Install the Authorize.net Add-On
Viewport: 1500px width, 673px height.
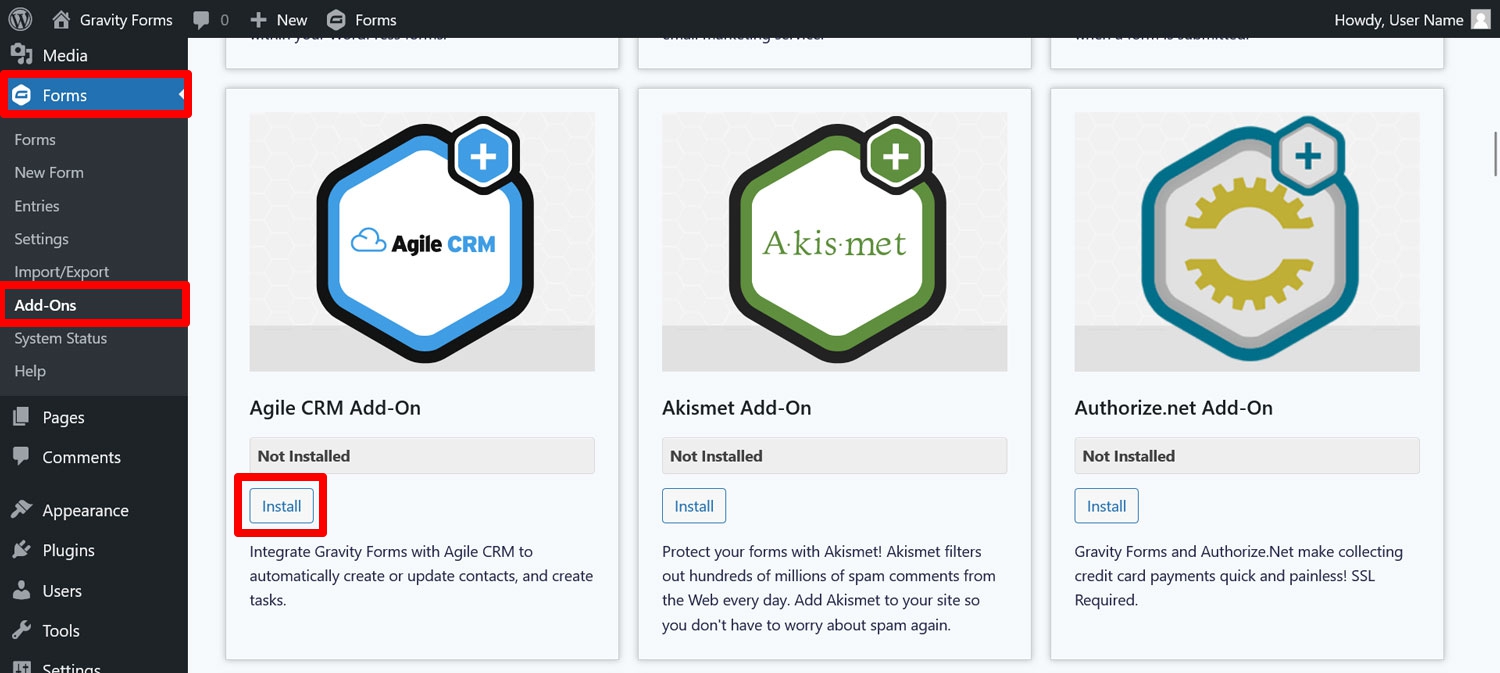coord(1106,506)
